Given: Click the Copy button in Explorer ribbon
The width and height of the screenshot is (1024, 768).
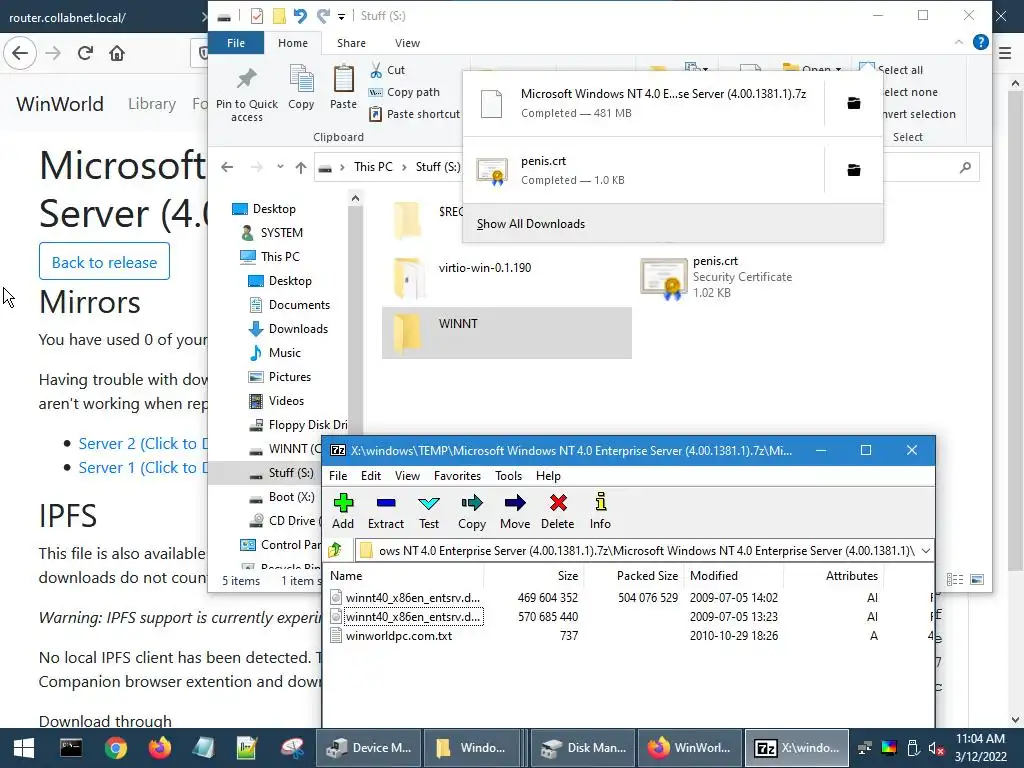Looking at the screenshot, I should pos(301,88).
